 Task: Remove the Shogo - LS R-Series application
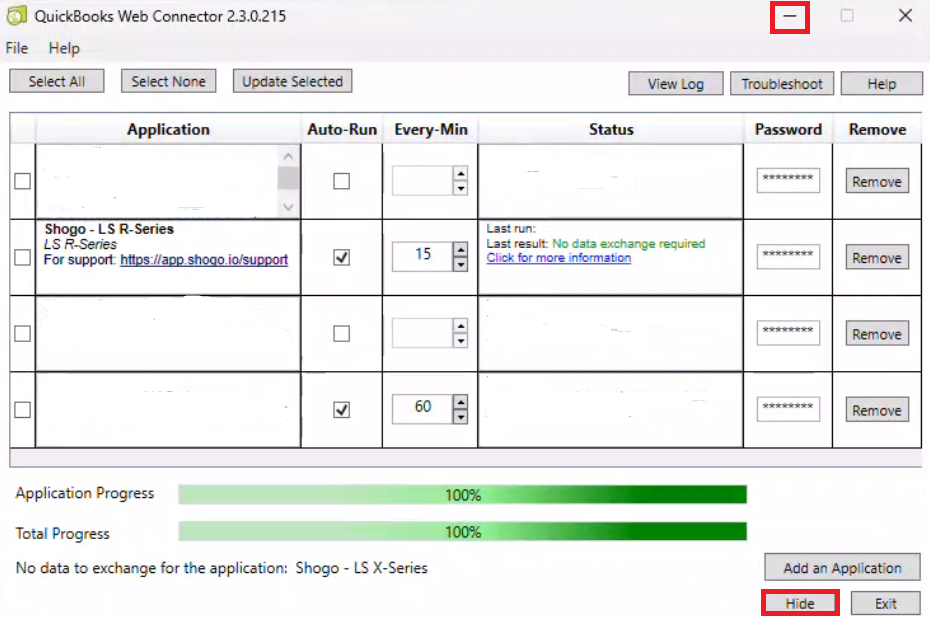pos(877,257)
